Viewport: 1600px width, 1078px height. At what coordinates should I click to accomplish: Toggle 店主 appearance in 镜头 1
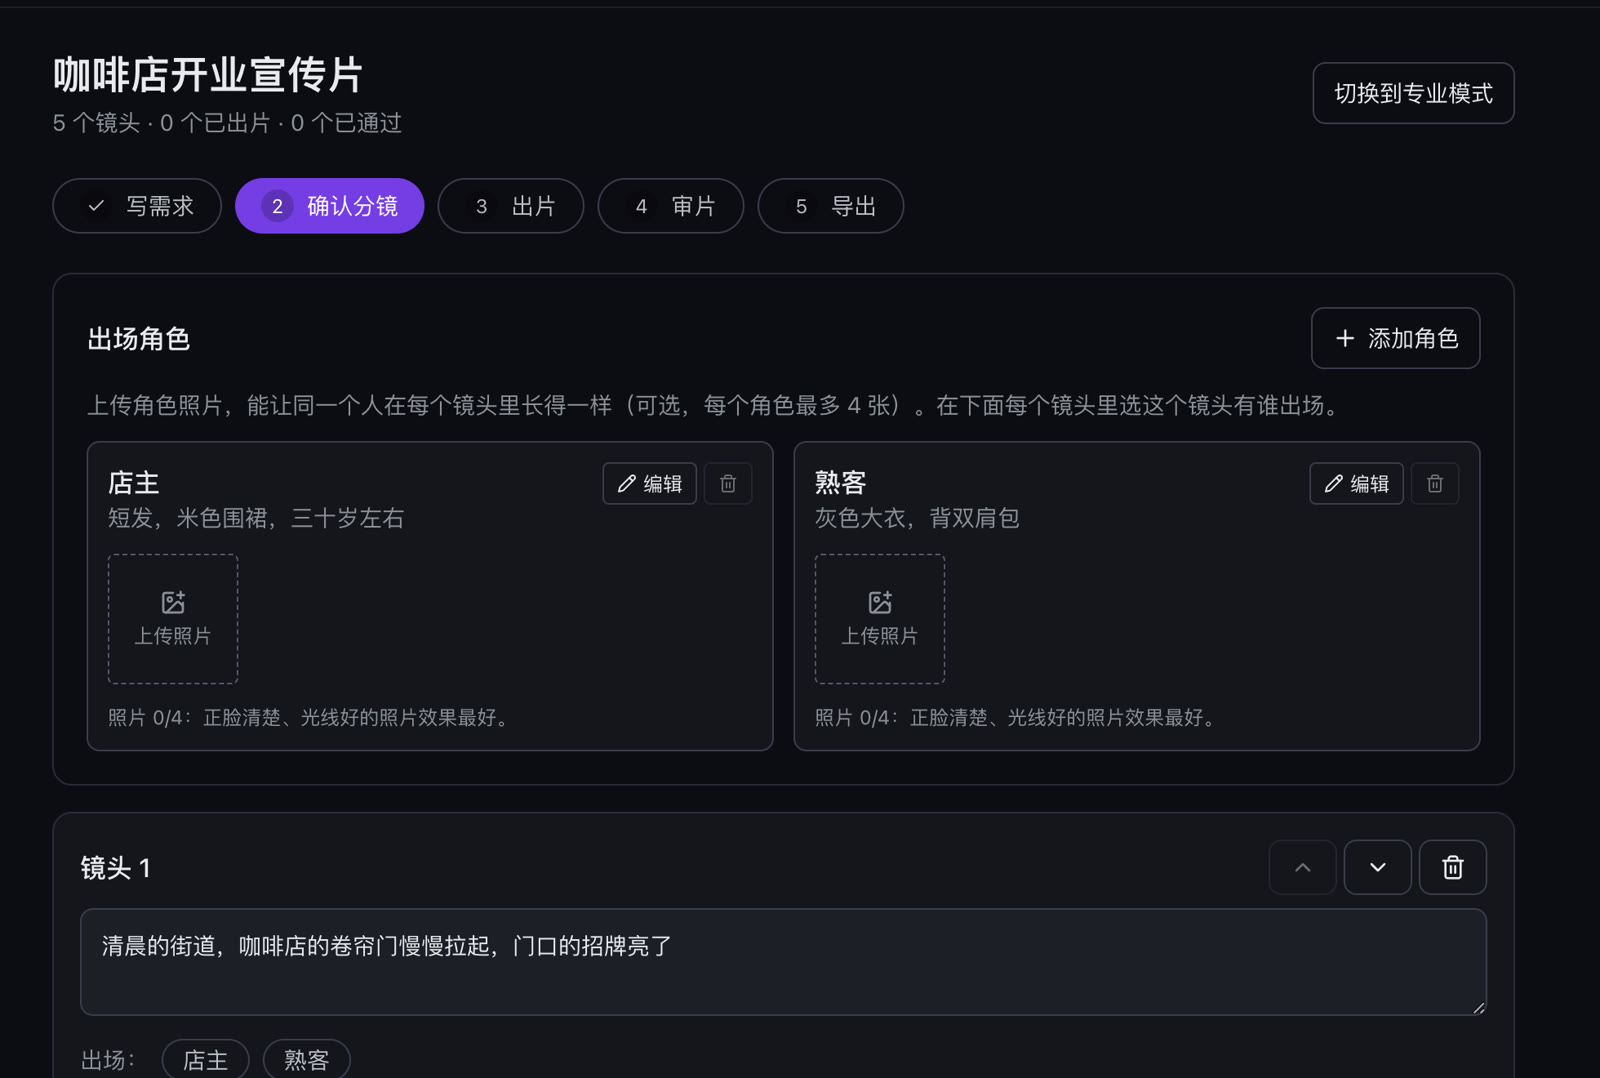click(205, 1059)
